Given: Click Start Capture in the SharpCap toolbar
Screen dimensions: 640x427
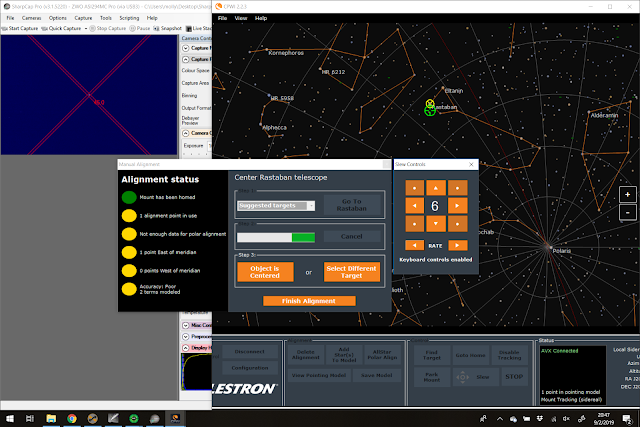Looking at the screenshot, I should [x=20, y=28].
